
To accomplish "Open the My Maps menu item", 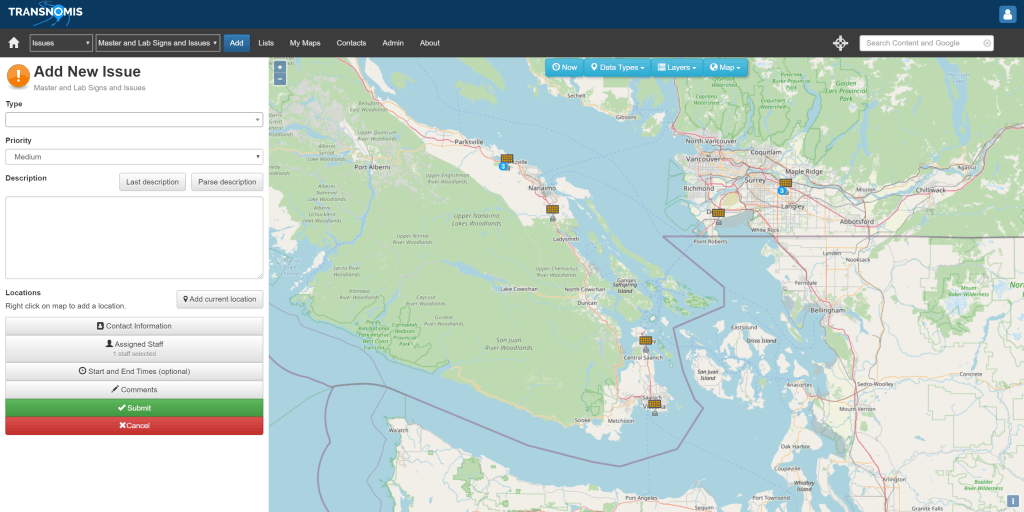I will pos(305,43).
